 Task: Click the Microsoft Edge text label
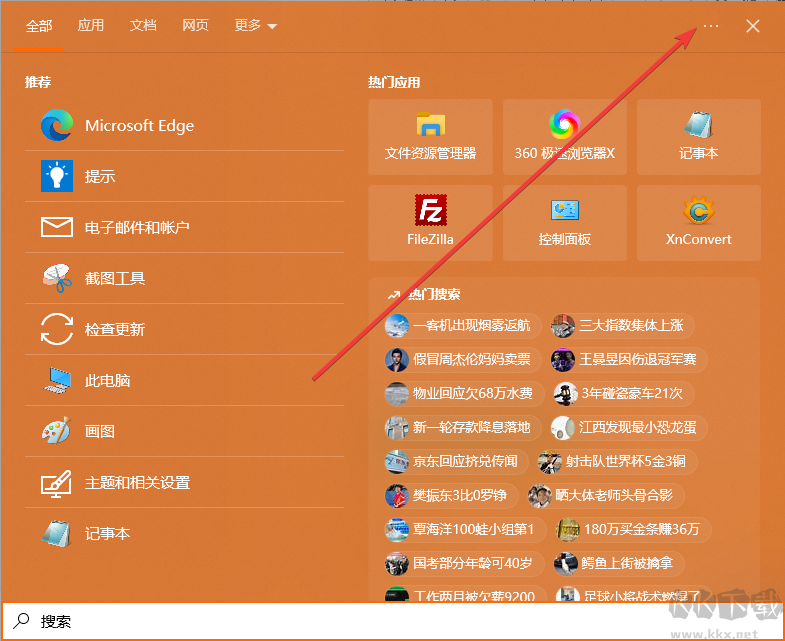[x=139, y=126]
